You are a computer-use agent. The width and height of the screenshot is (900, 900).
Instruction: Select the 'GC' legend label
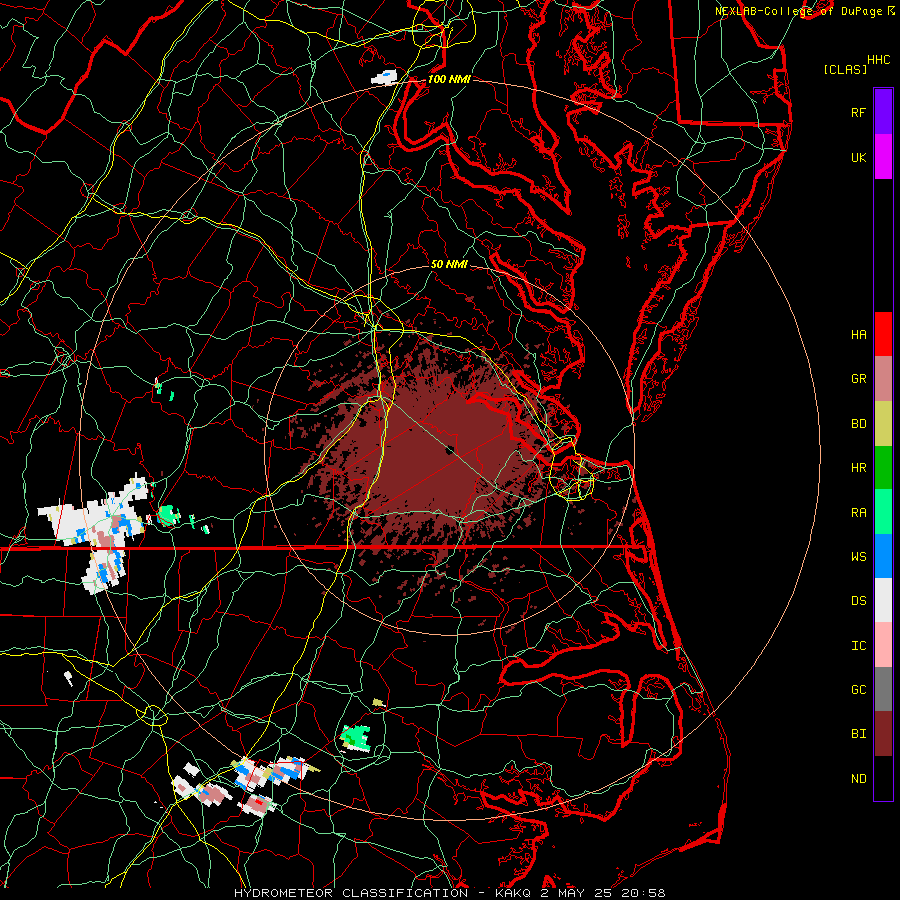point(858,690)
